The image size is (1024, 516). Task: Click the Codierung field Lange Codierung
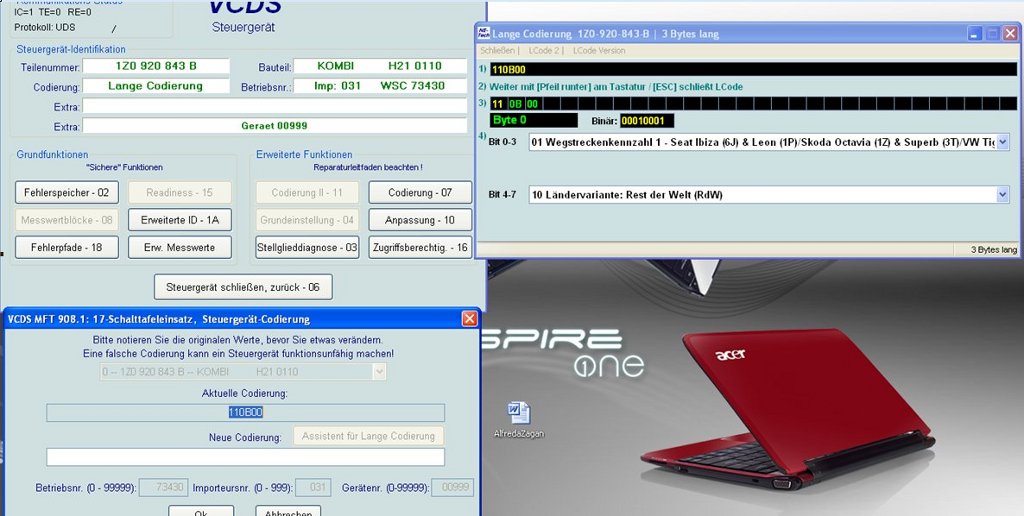(156, 86)
